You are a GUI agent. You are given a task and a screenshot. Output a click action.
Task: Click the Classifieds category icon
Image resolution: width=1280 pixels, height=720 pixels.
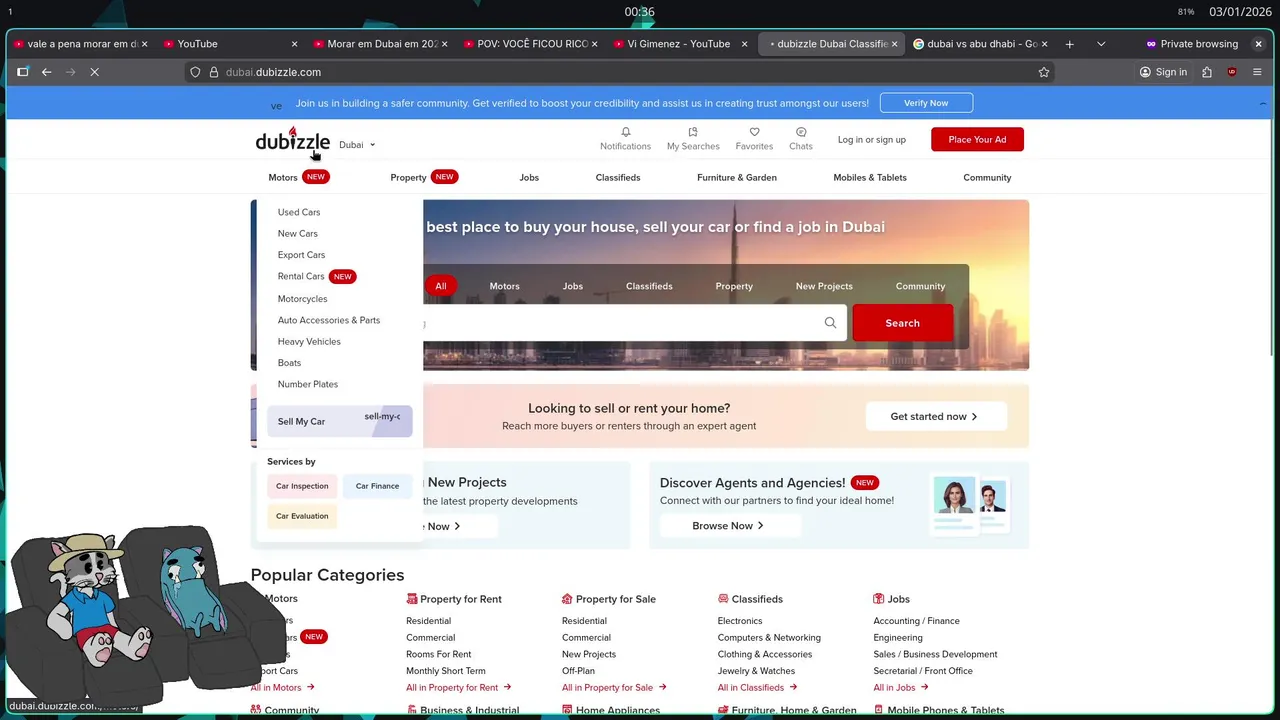(x=723, y=599)
